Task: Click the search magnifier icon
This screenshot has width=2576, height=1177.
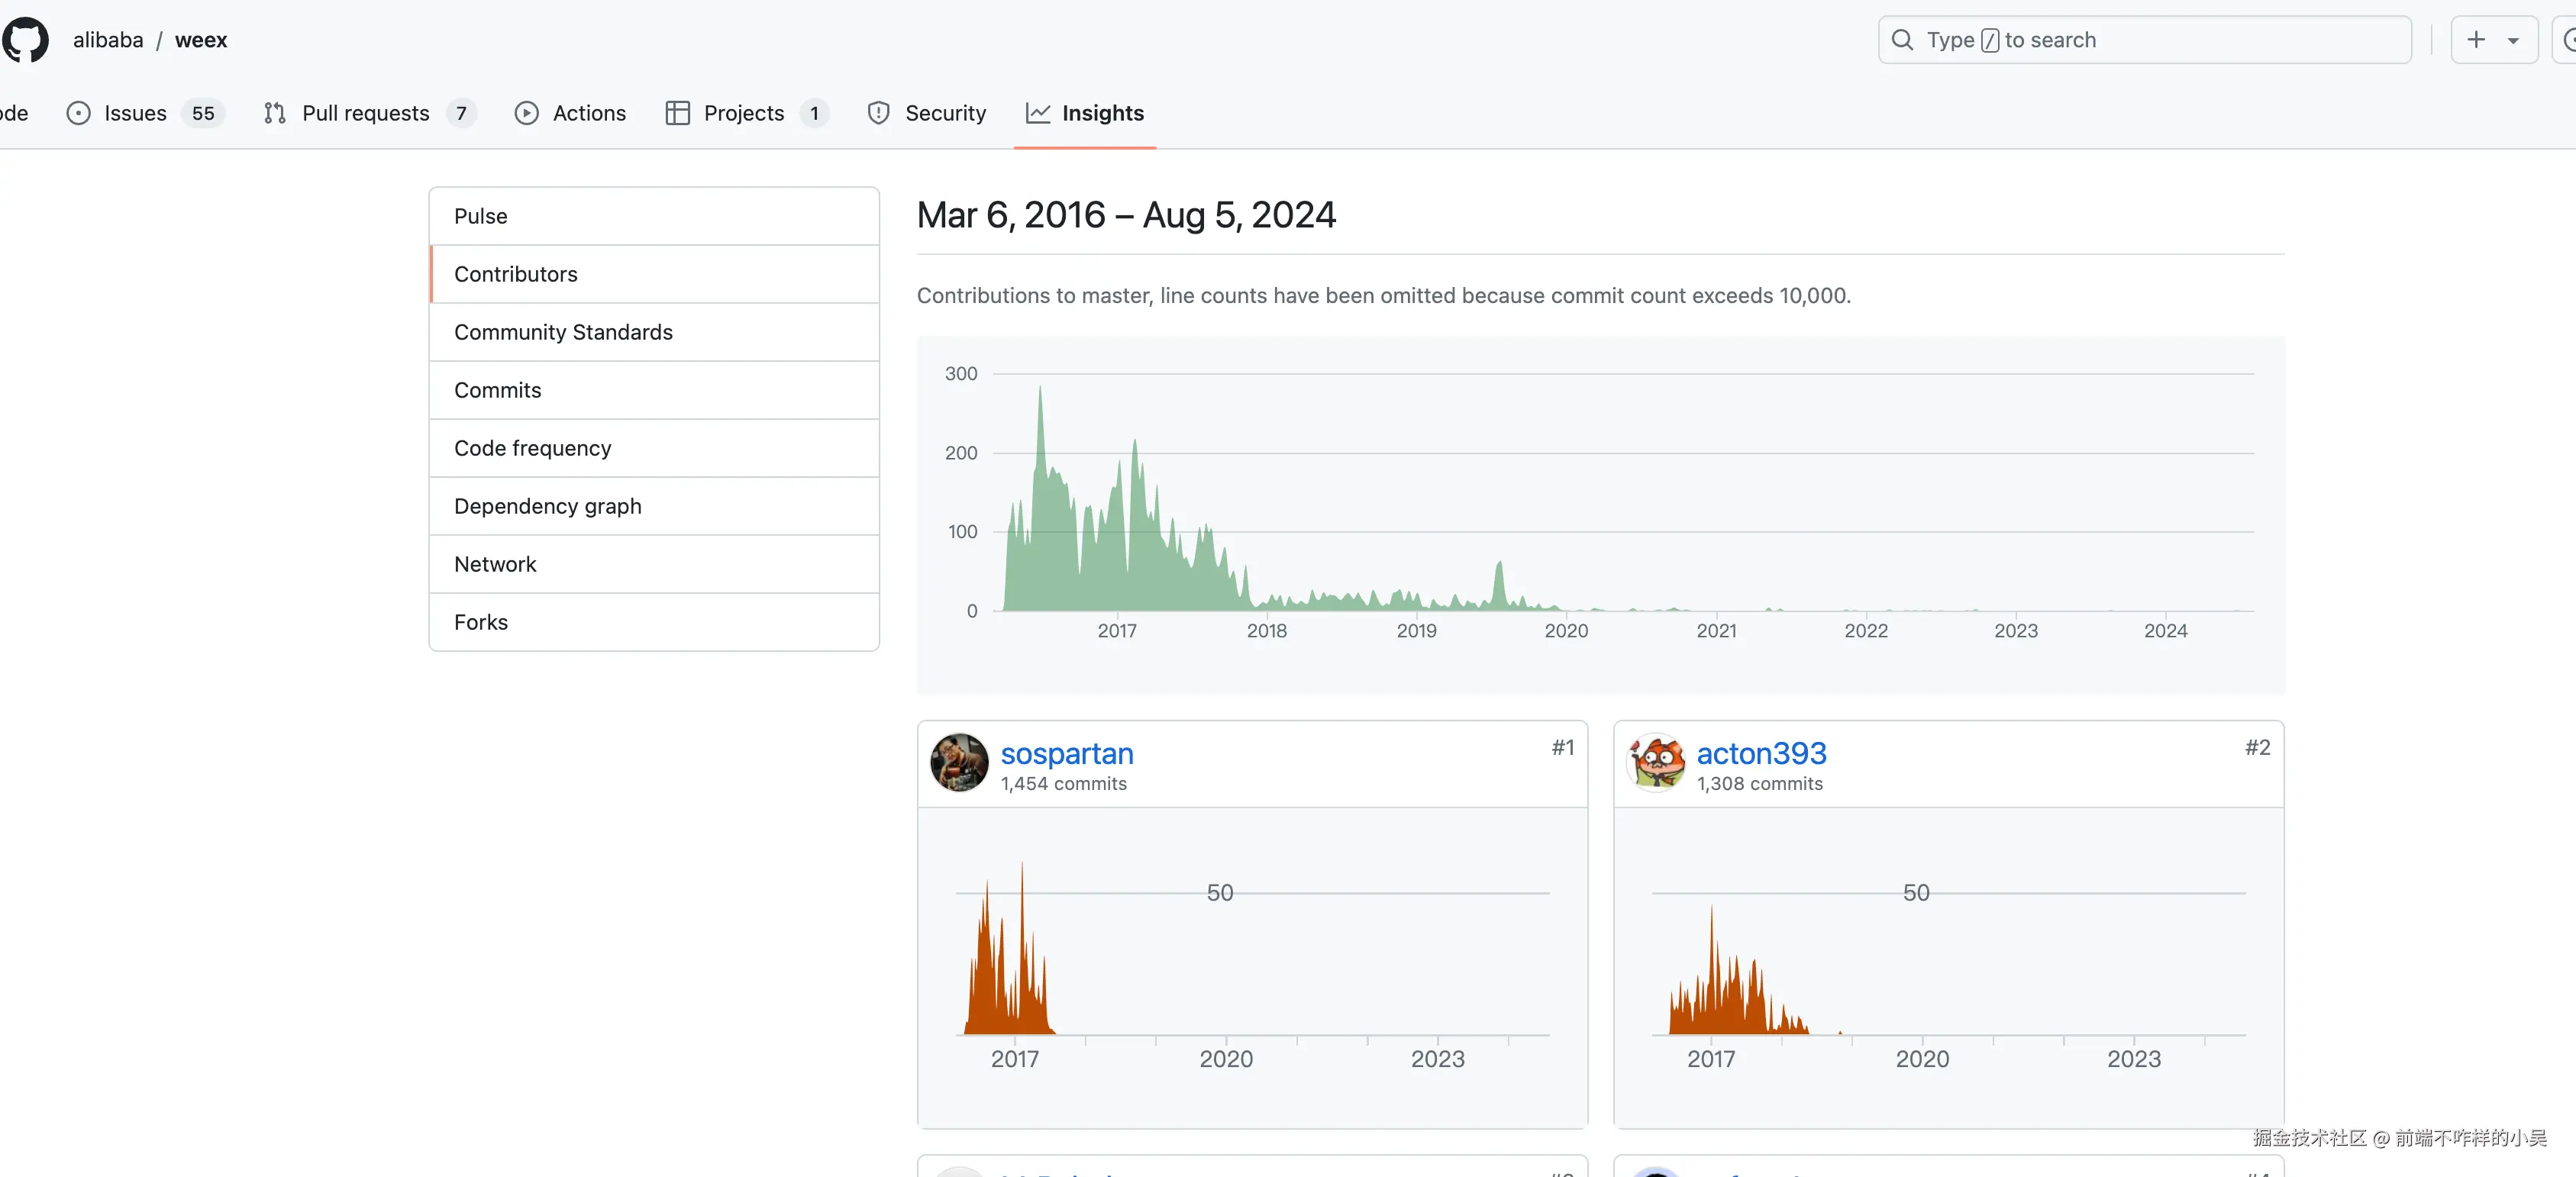Action: click(1902, 40)
